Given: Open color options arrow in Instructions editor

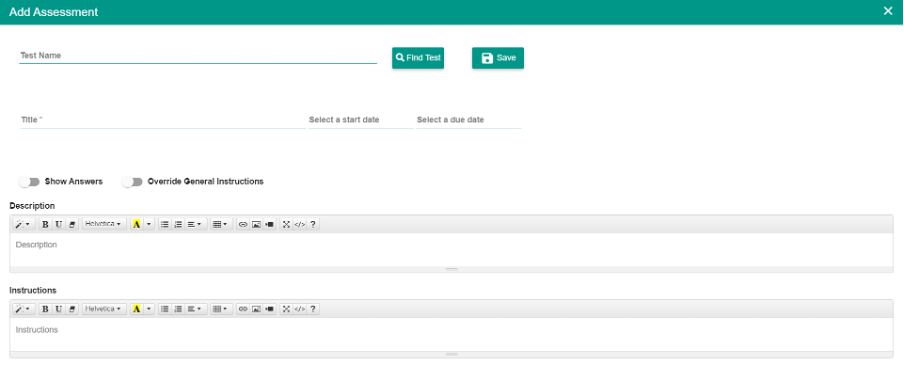Looking at the screenshot, I should coord(149,309).
